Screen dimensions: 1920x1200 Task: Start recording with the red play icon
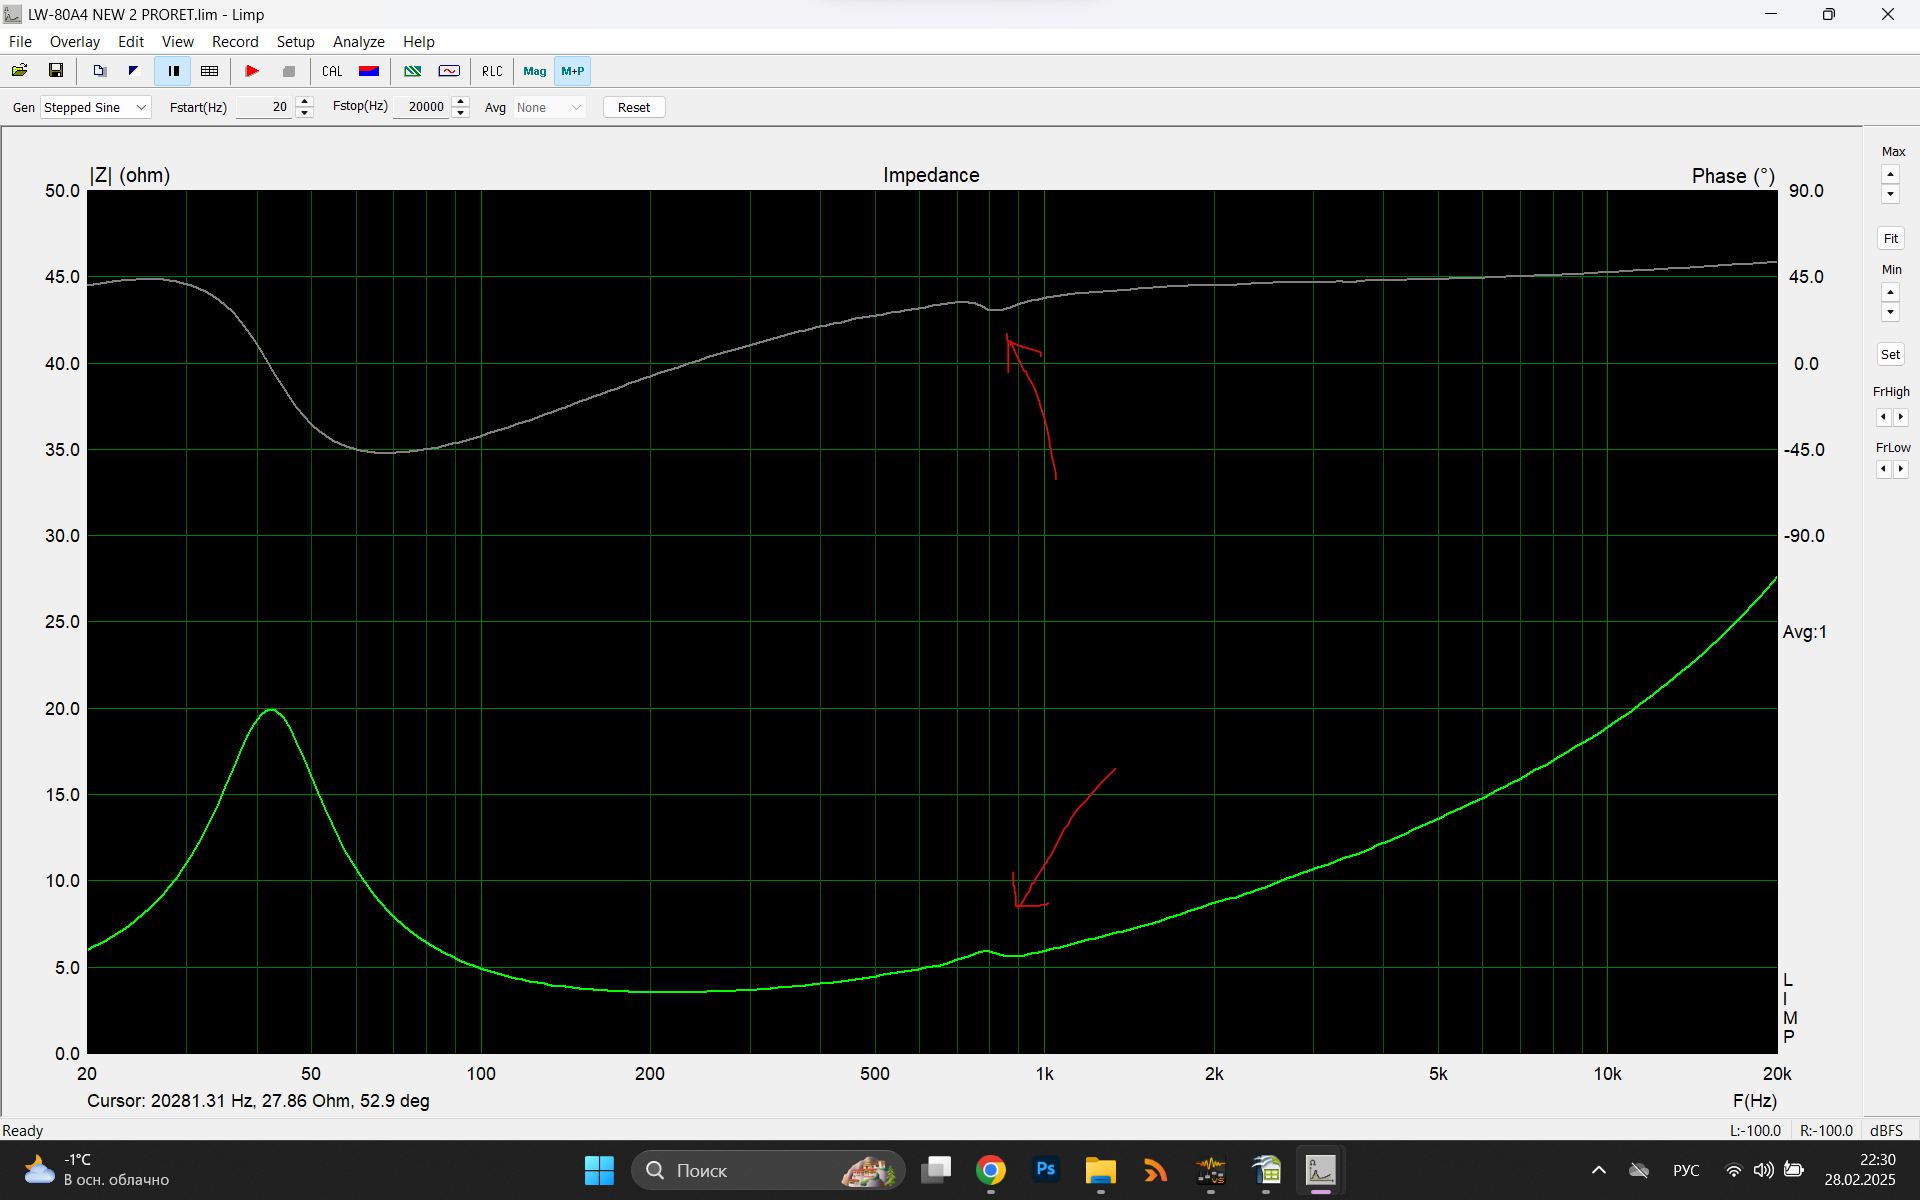(x=252, y=71)
